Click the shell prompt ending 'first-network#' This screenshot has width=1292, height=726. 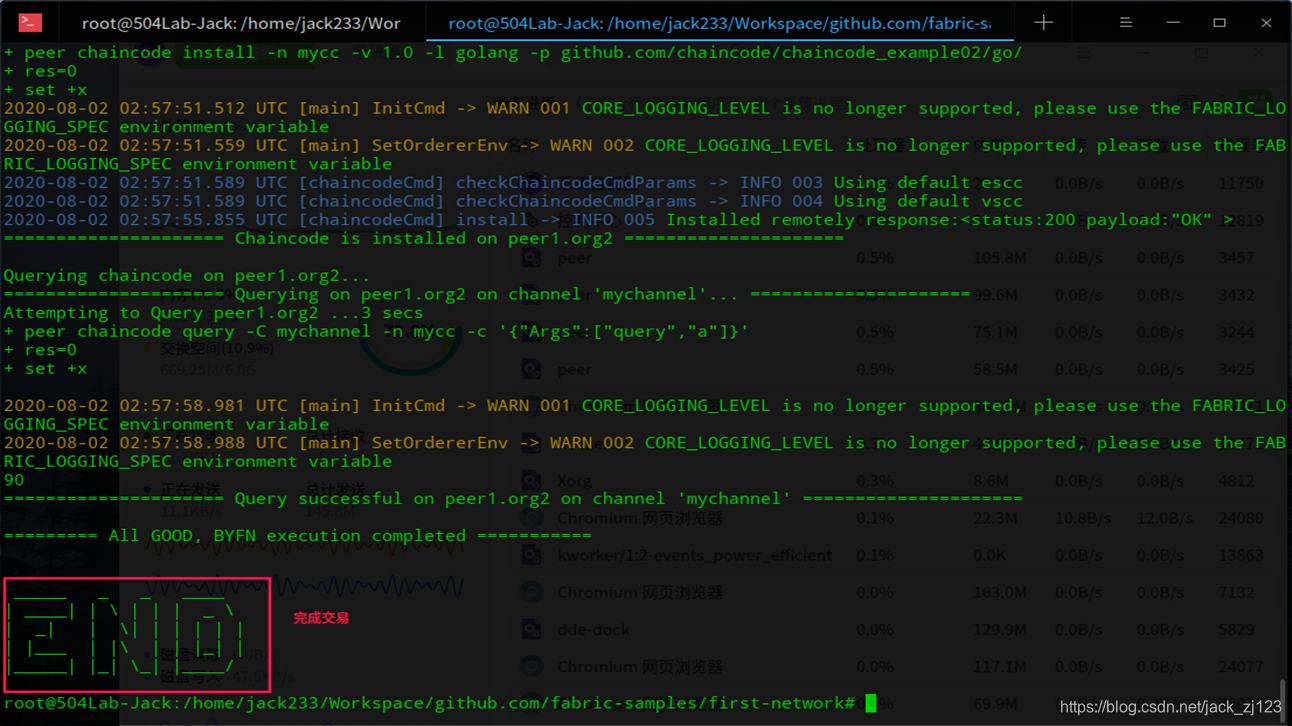pos(430,703)
